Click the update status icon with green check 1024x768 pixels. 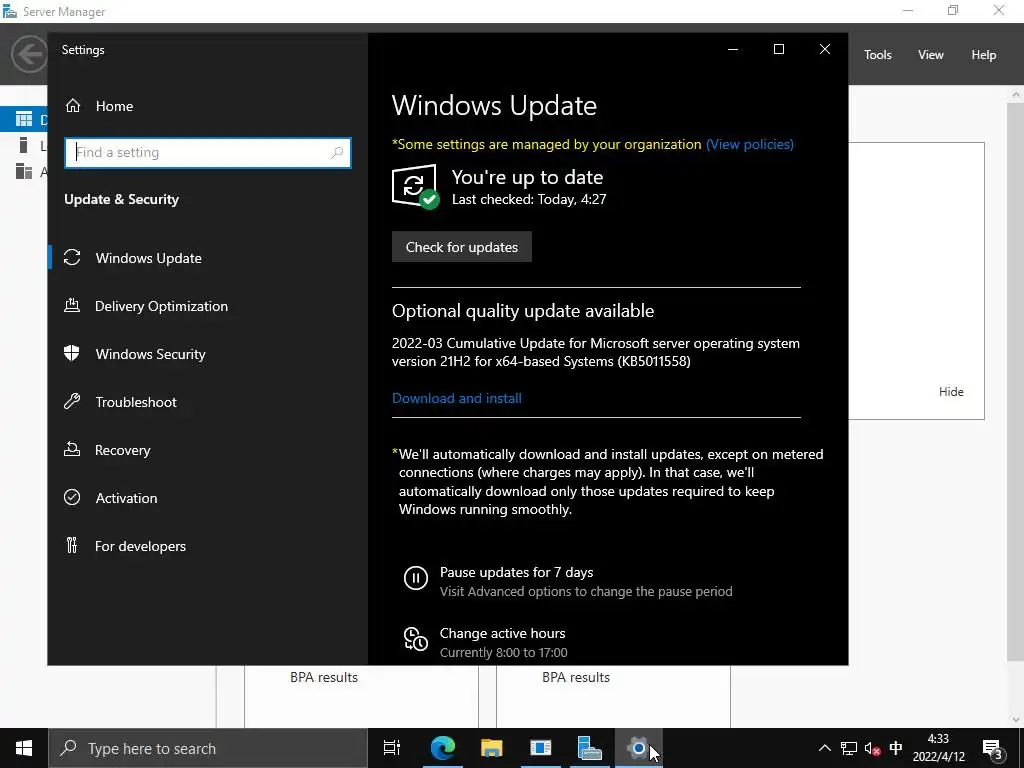pos(415,187)
